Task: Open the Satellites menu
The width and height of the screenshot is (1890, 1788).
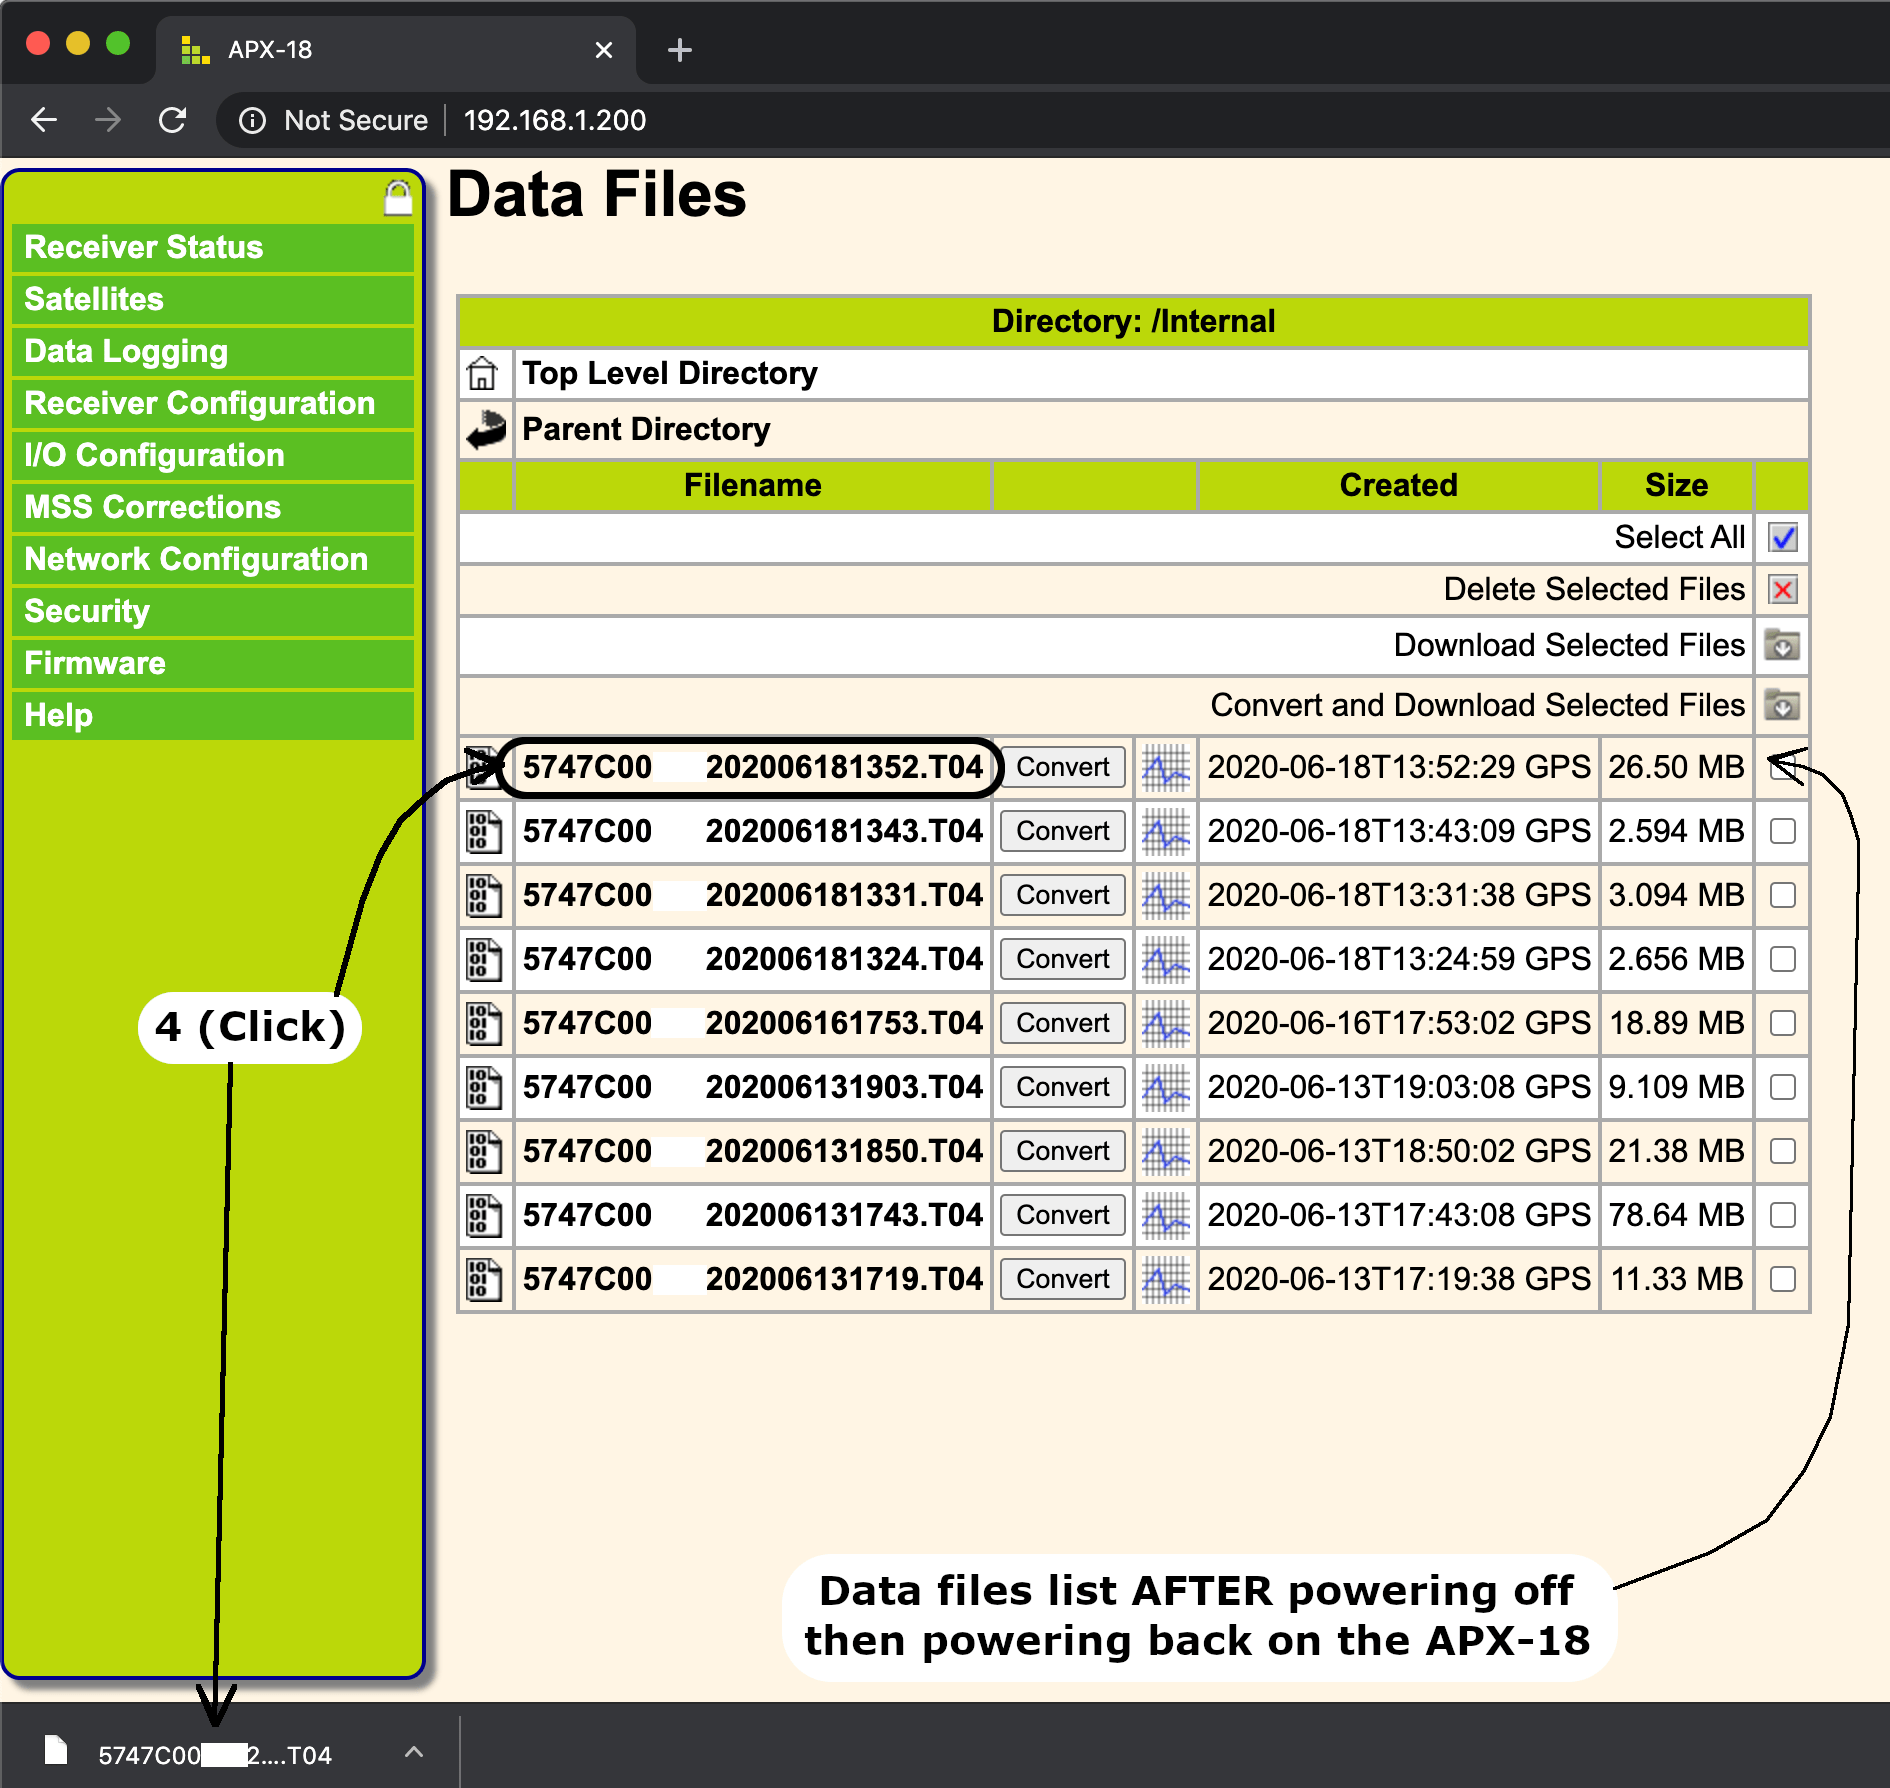Action: (x=213, y=300)
